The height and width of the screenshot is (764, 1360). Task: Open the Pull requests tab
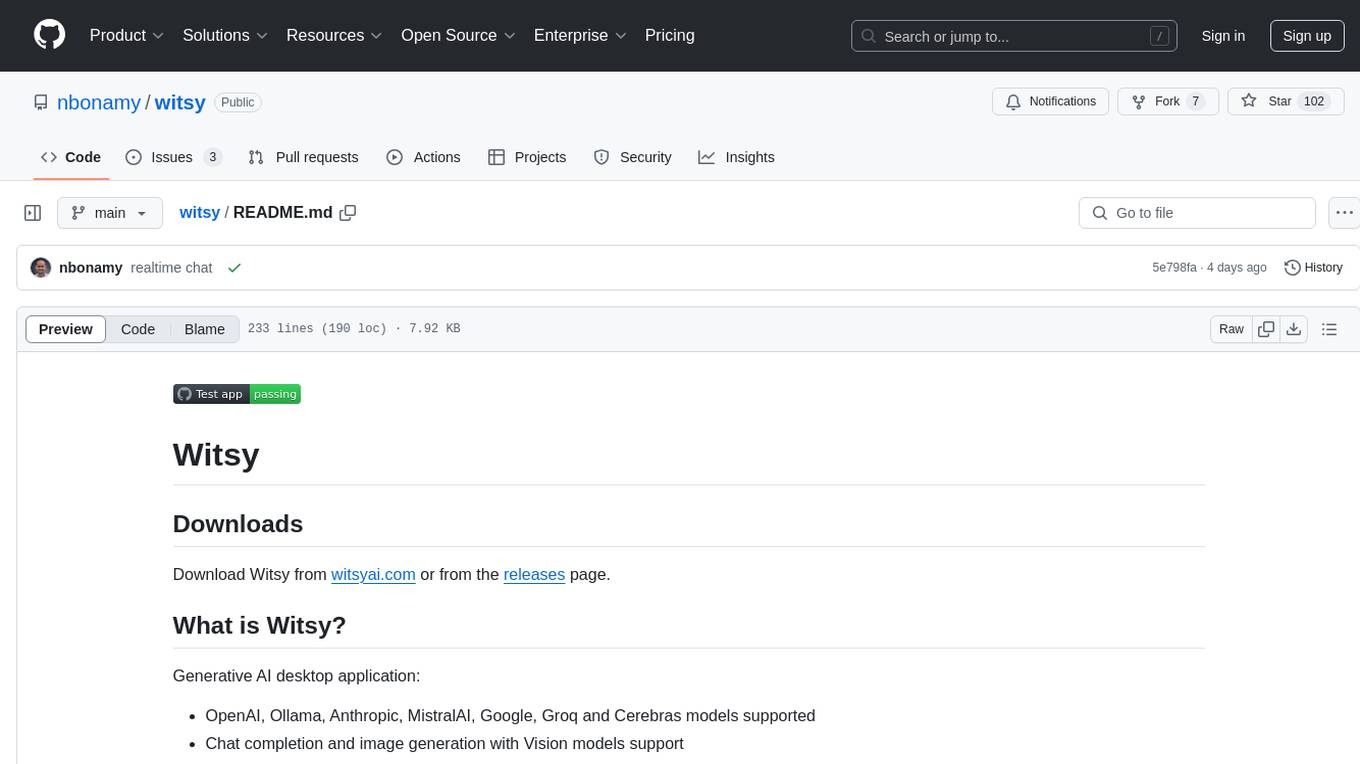[x=303, y=157]
